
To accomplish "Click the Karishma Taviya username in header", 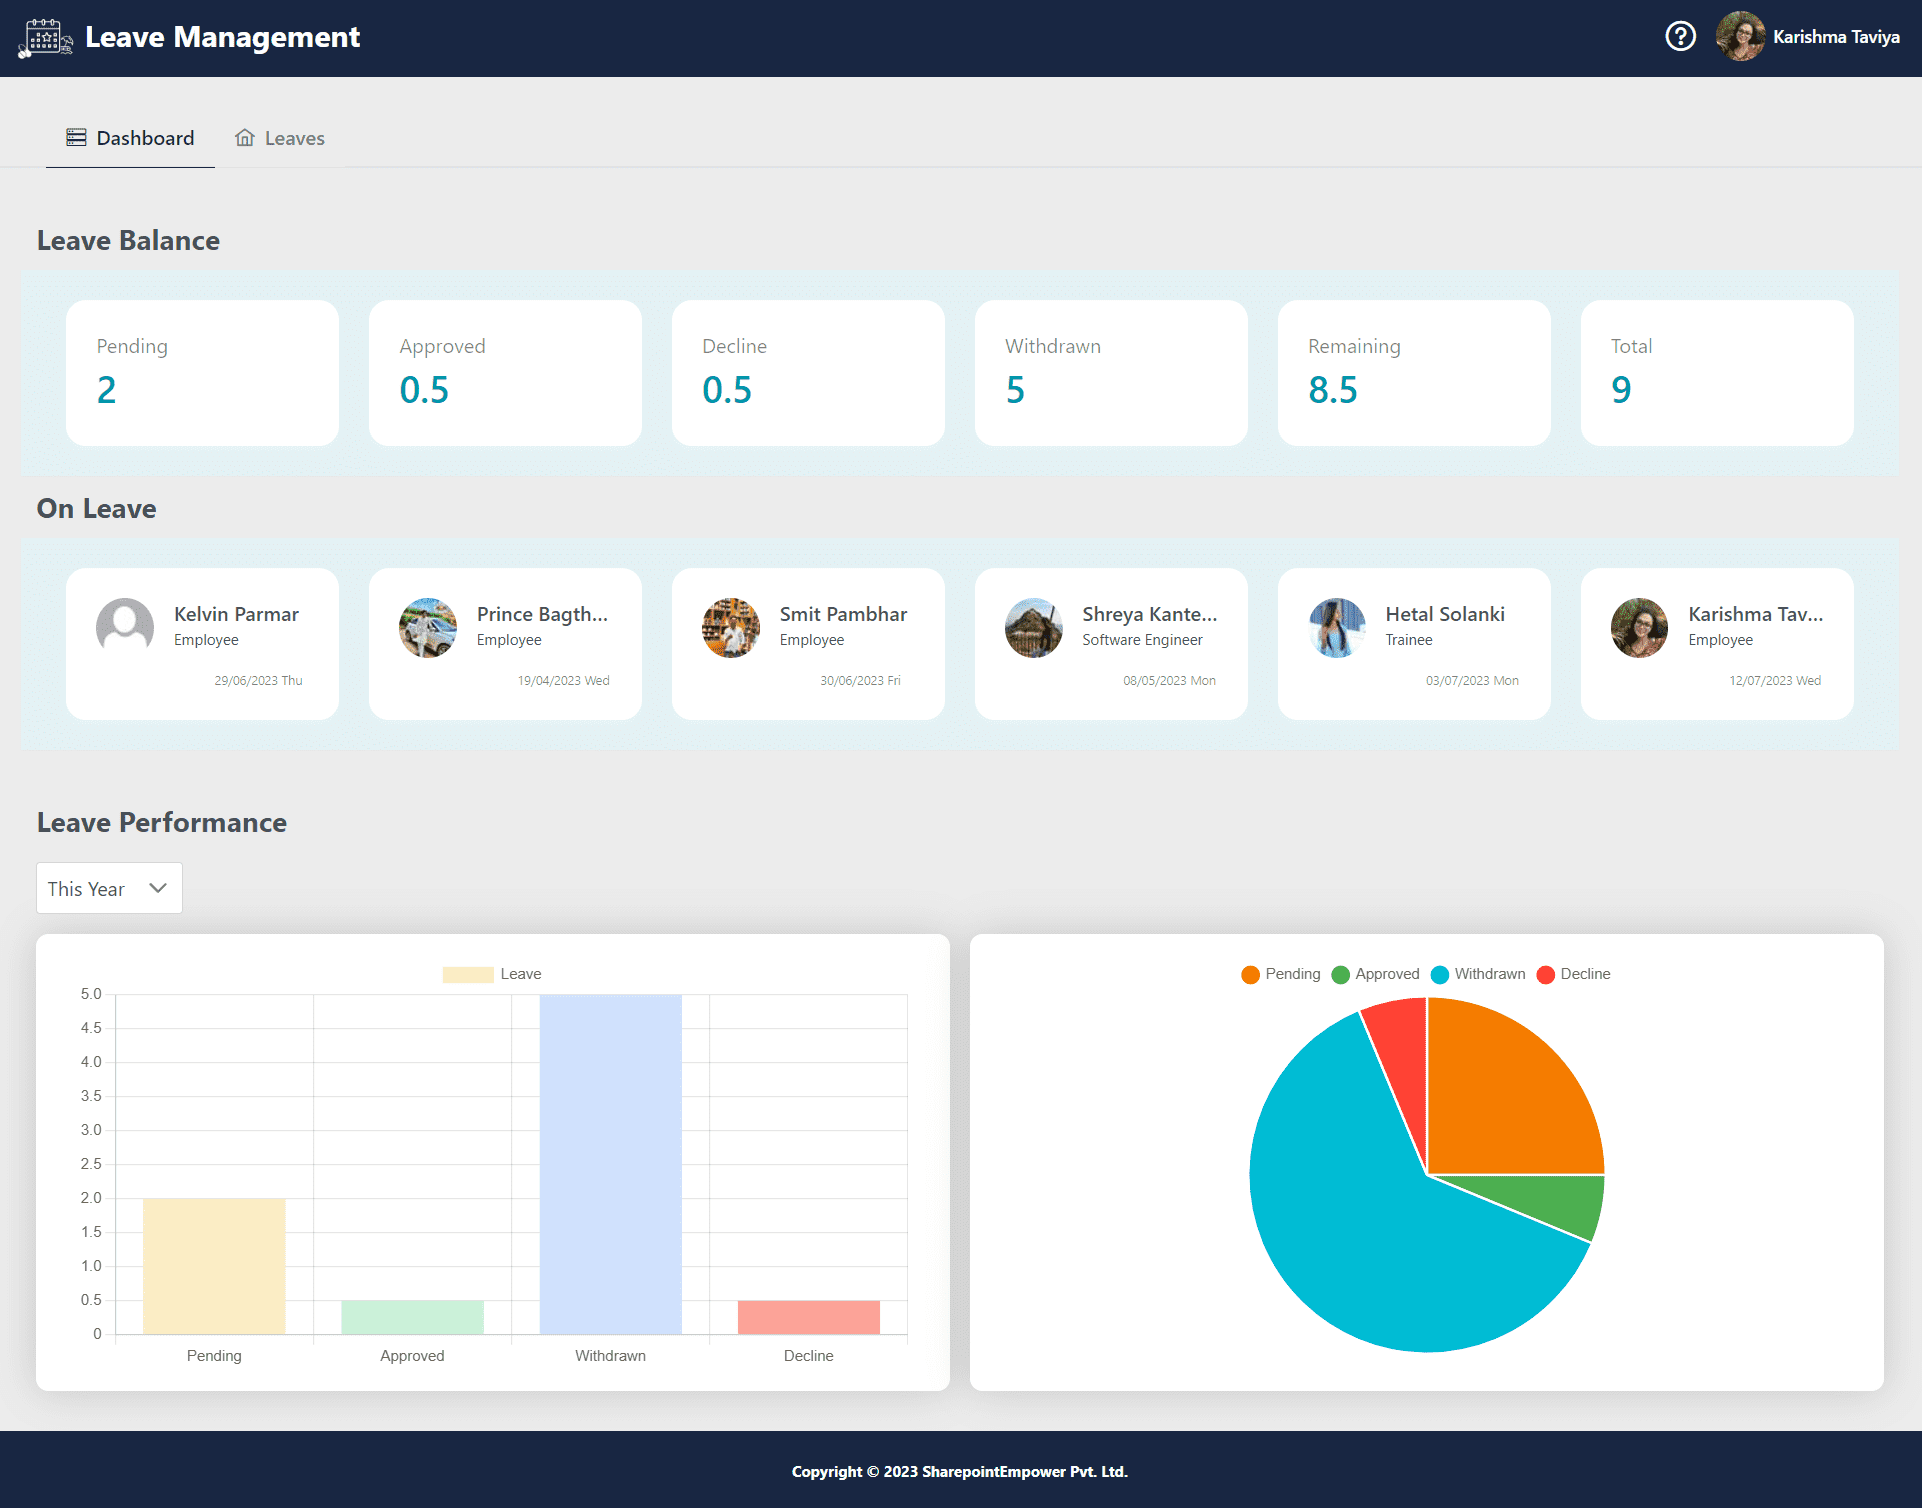I will tap(1836, 37).
